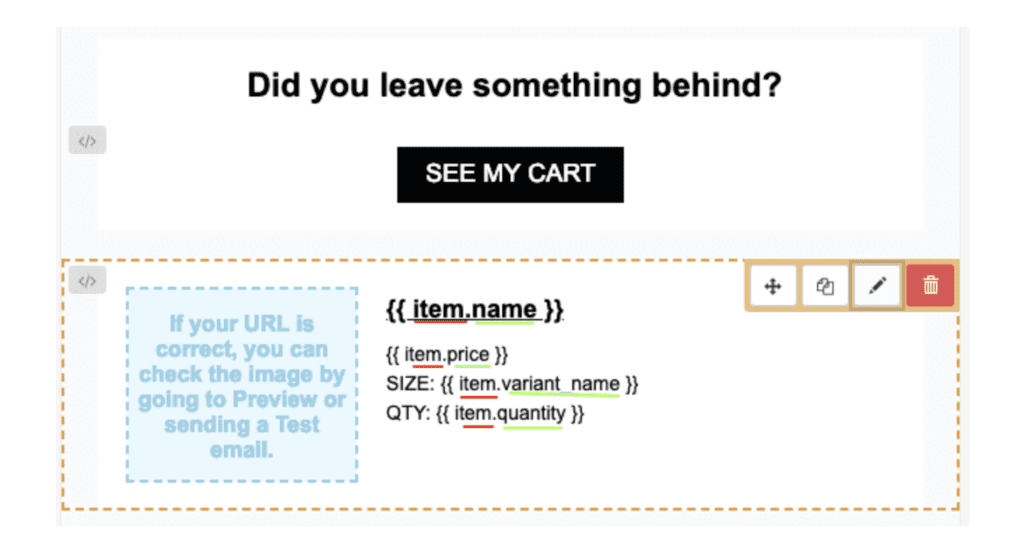Open code view icon beside header block
The width and height of the screenshot is (1024, 547).
[88, 140]
